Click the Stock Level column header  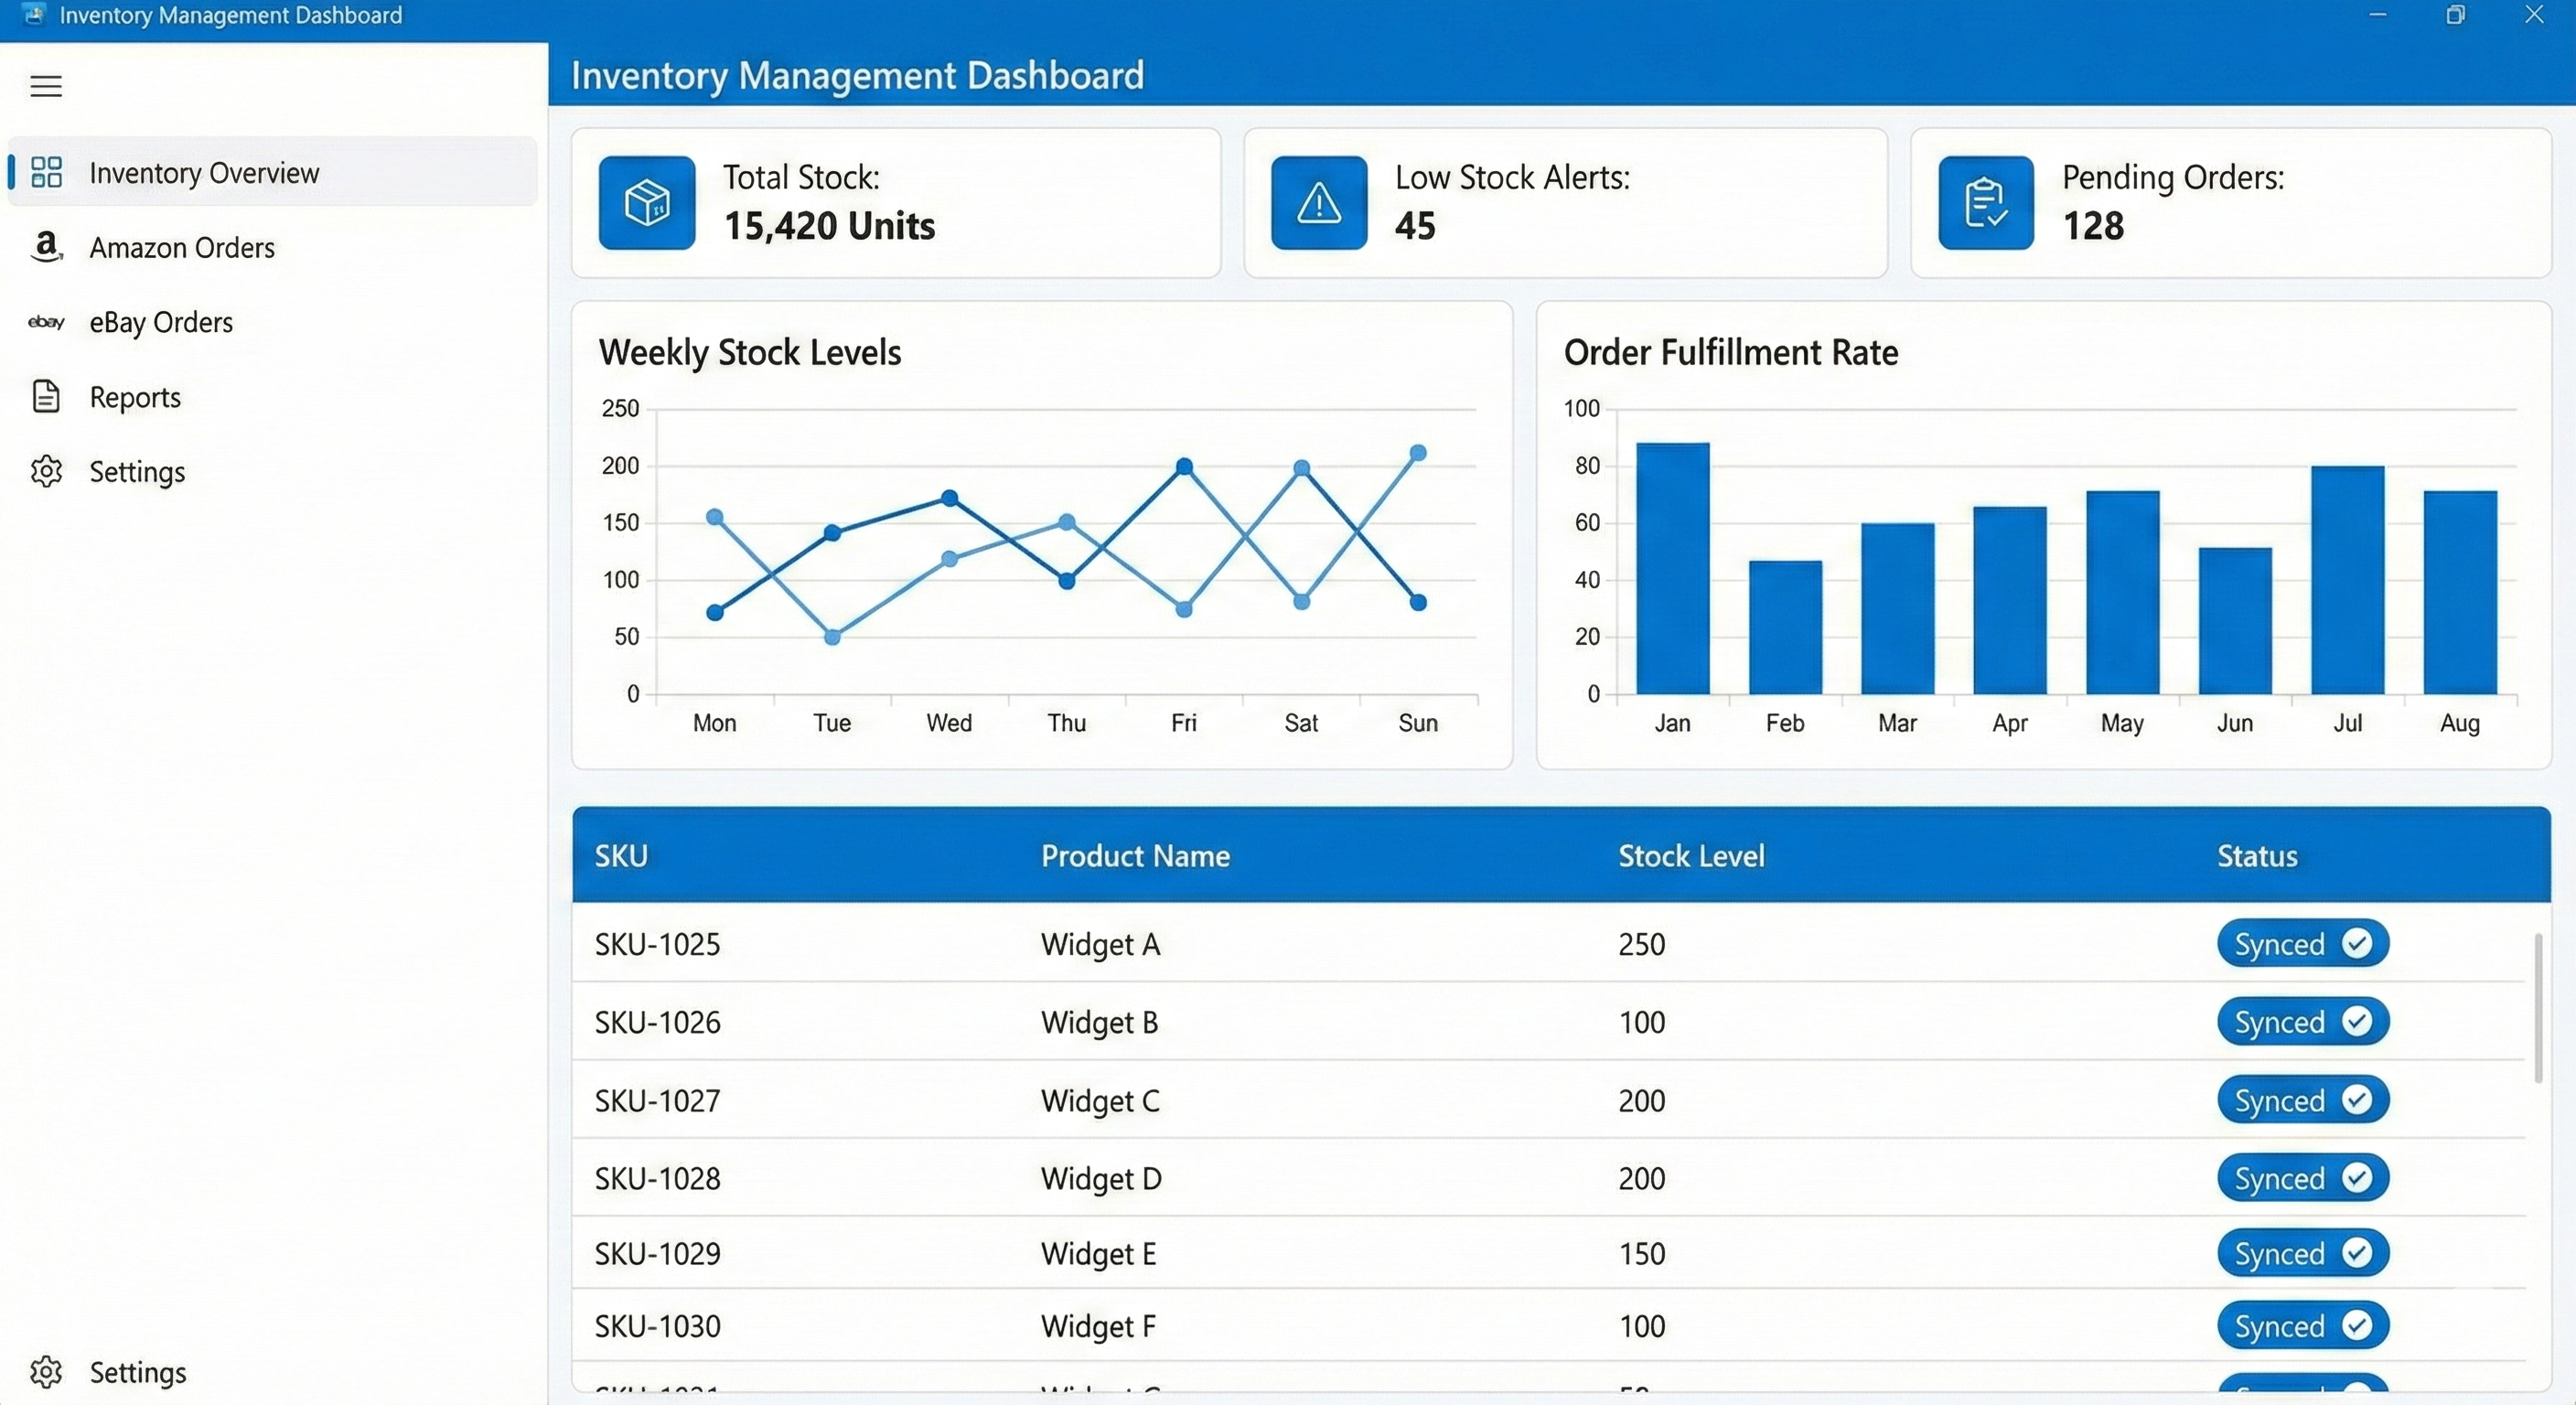click(1691, 855)
